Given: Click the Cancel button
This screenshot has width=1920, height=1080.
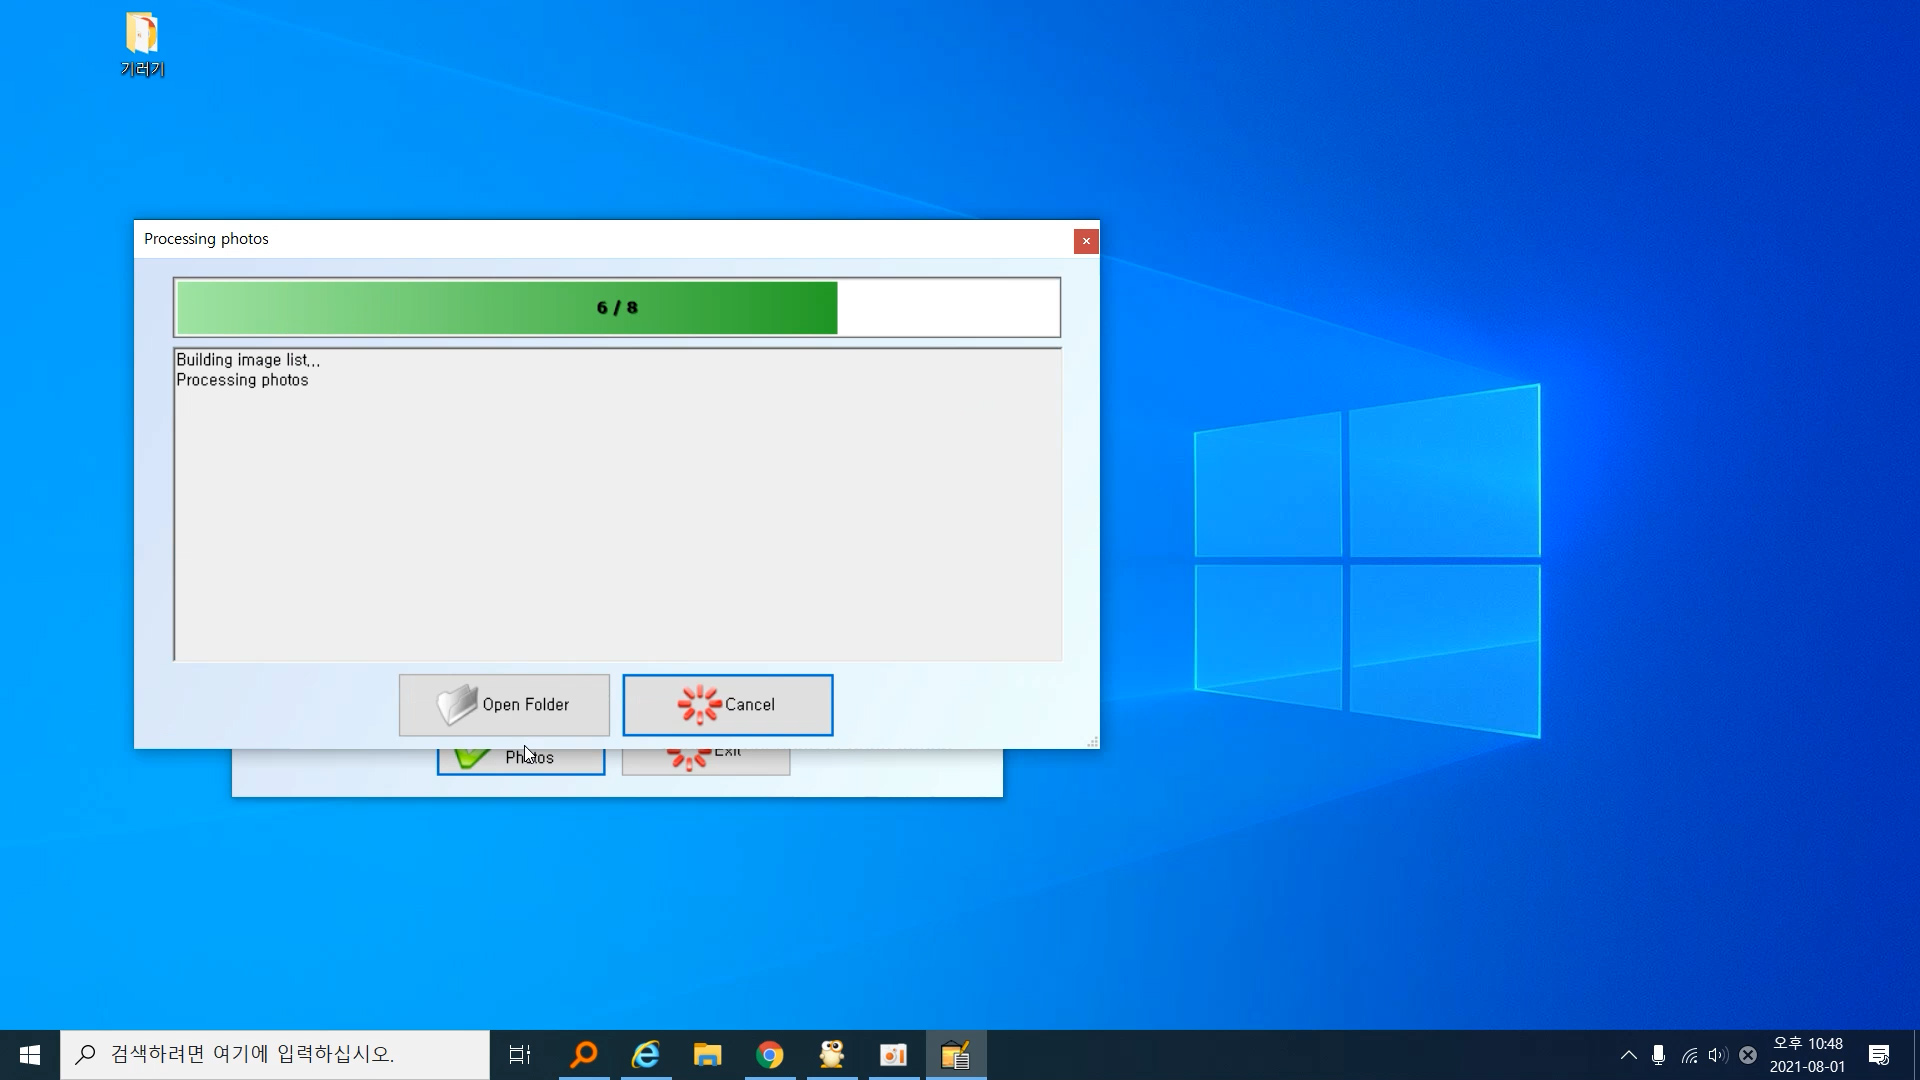Looking at the screenshot, I should coord(727,705).
